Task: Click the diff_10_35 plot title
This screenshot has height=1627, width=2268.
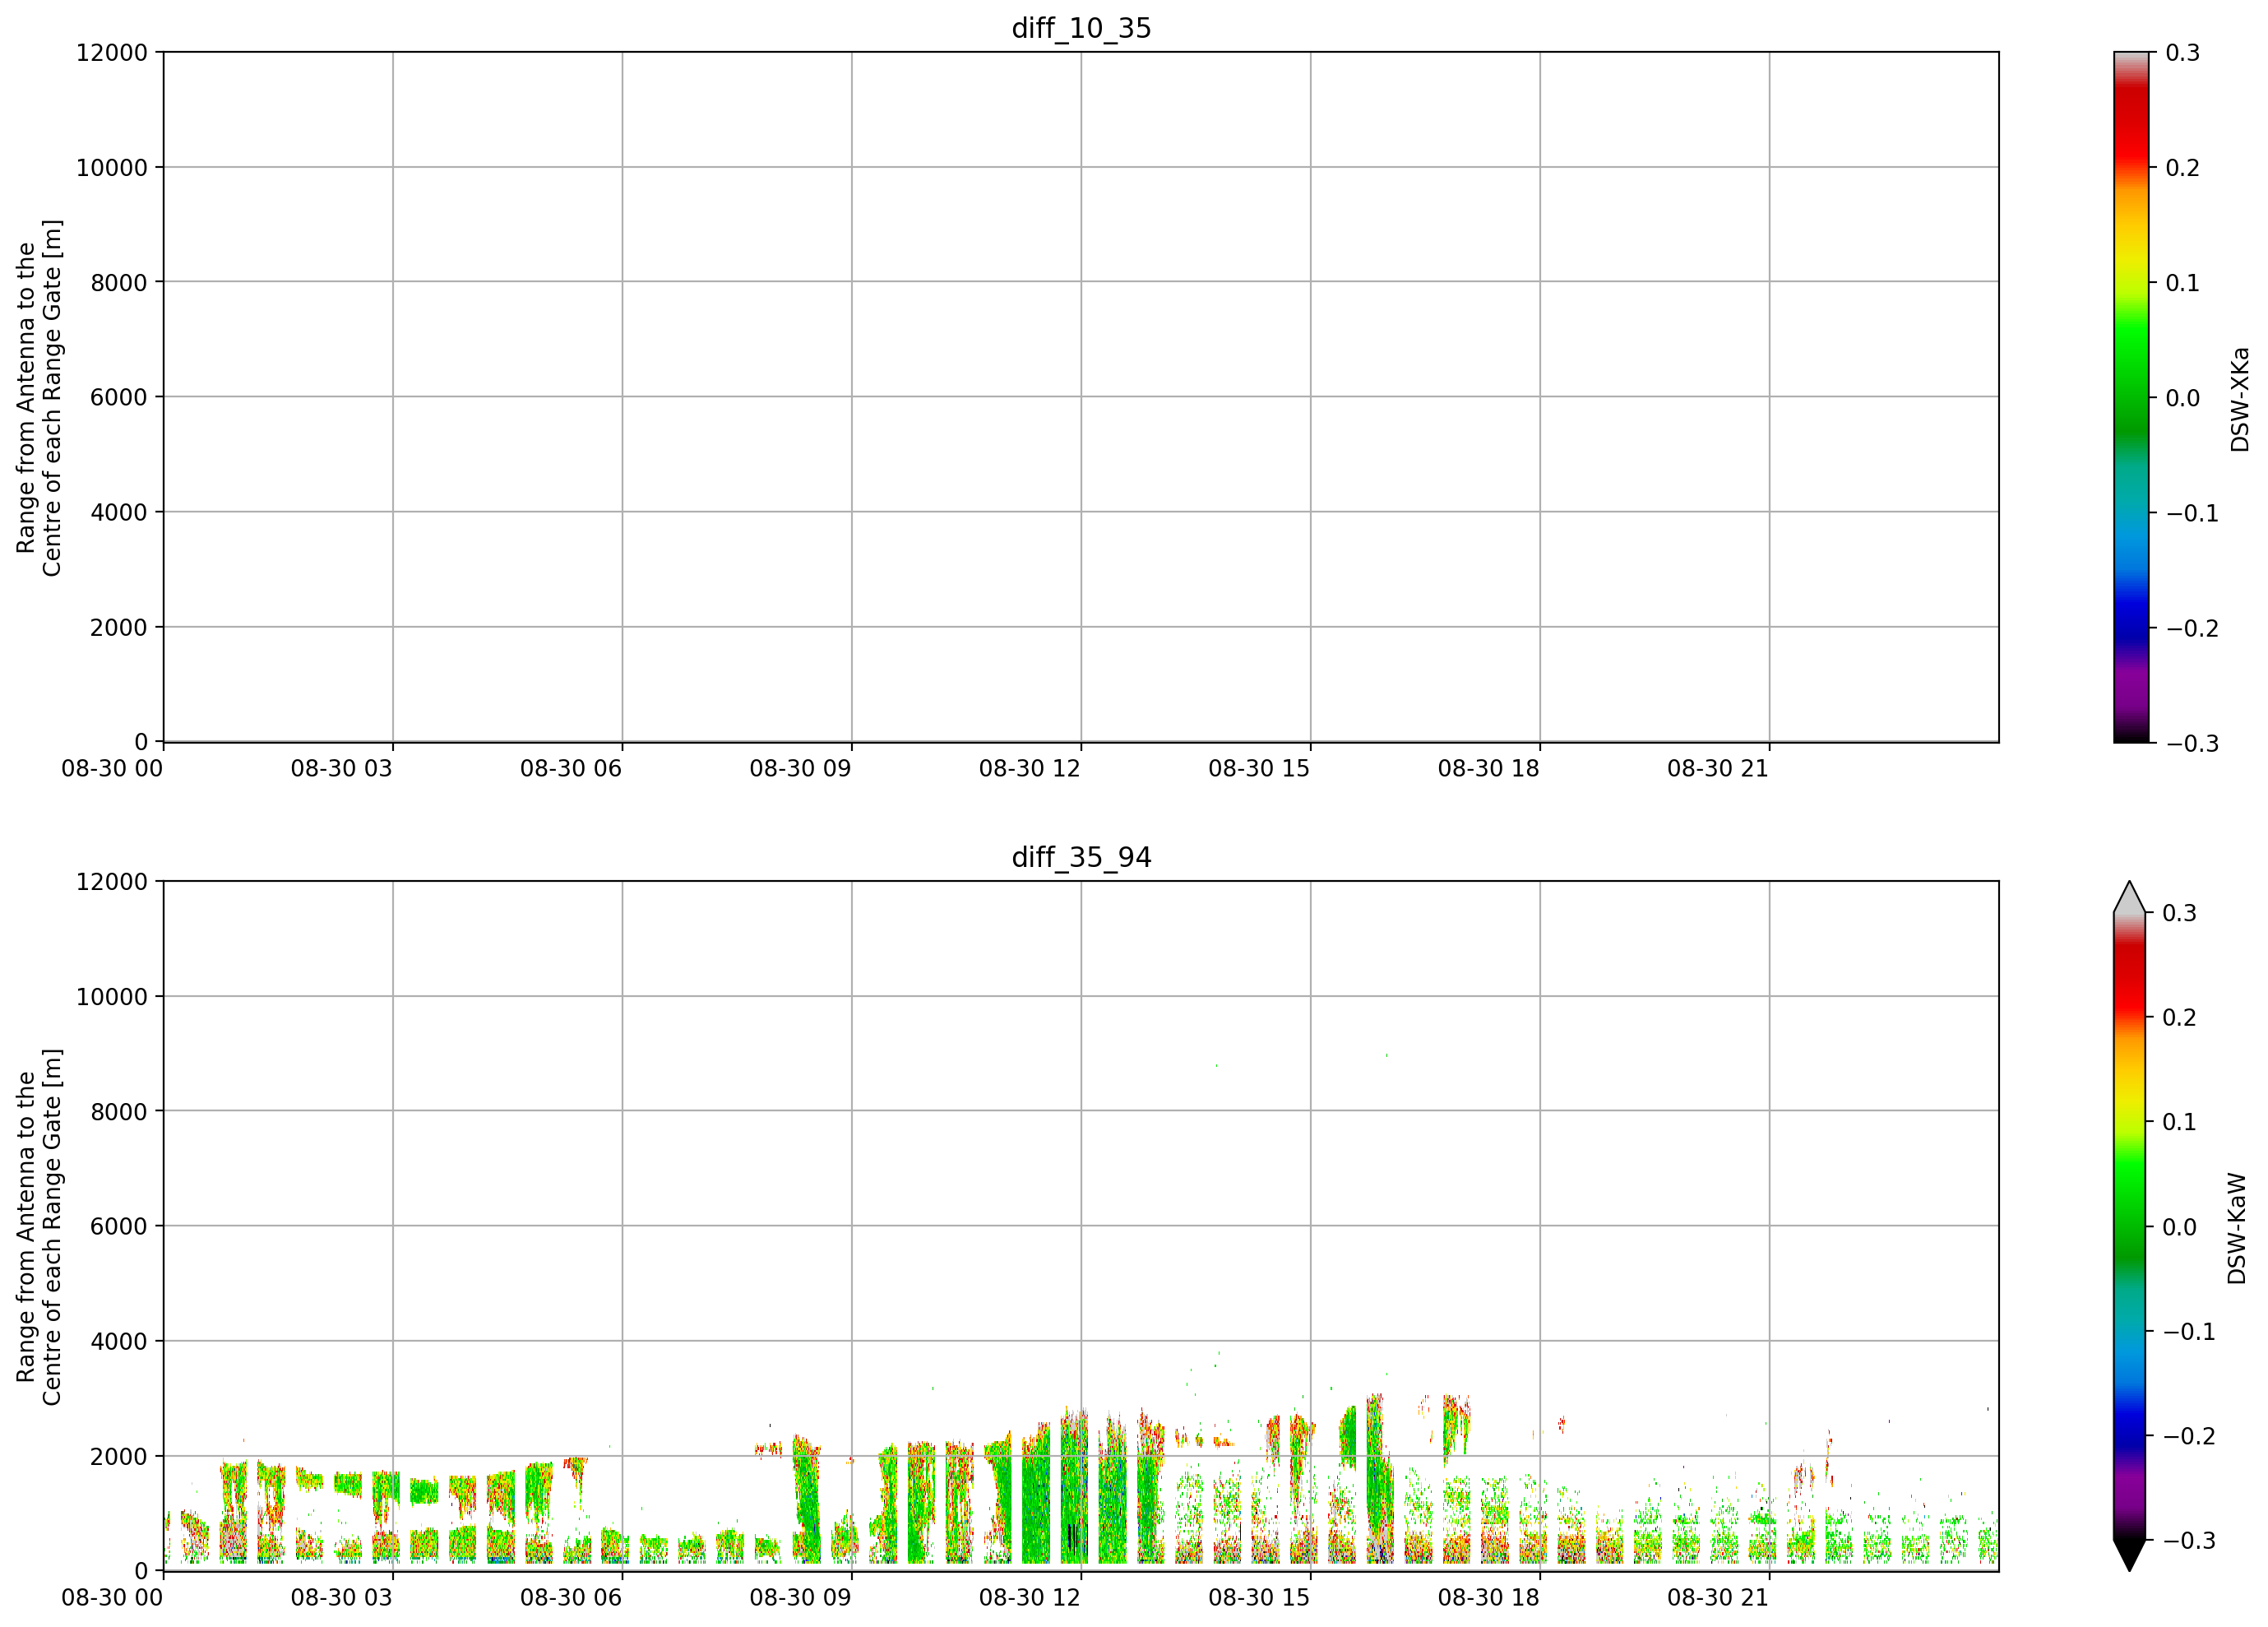Action: (1081, 28)
